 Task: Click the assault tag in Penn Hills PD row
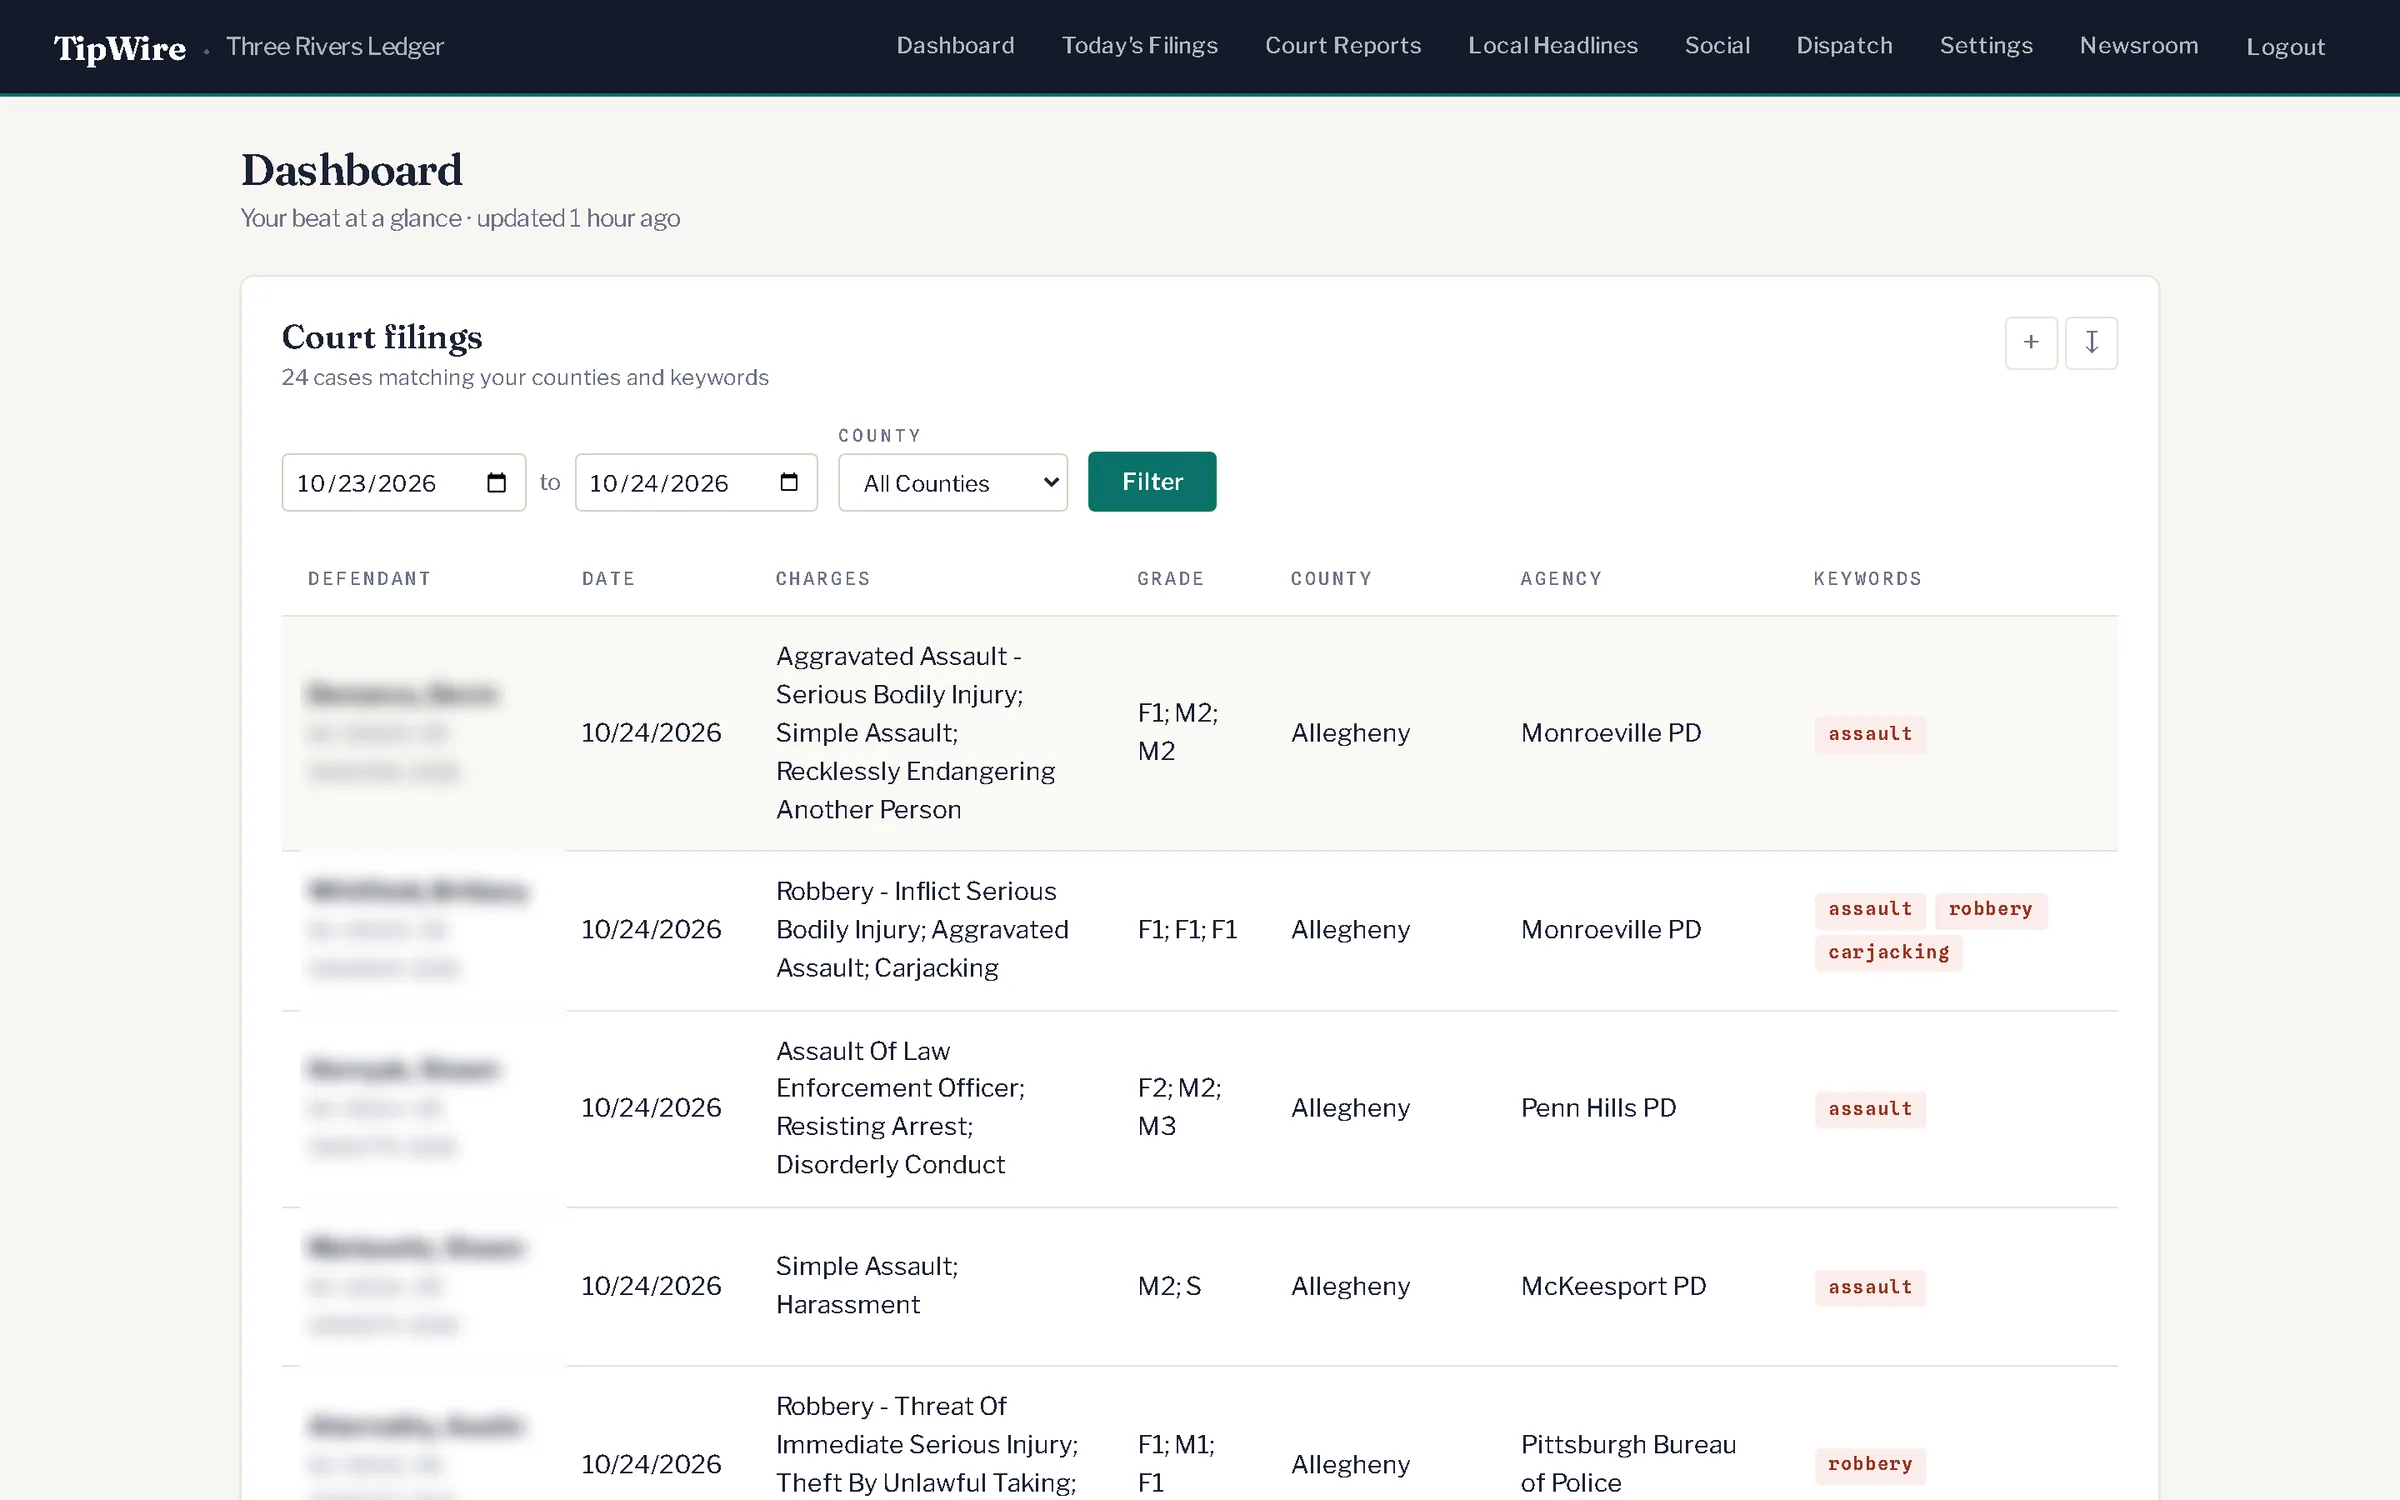[1870, 1109]
